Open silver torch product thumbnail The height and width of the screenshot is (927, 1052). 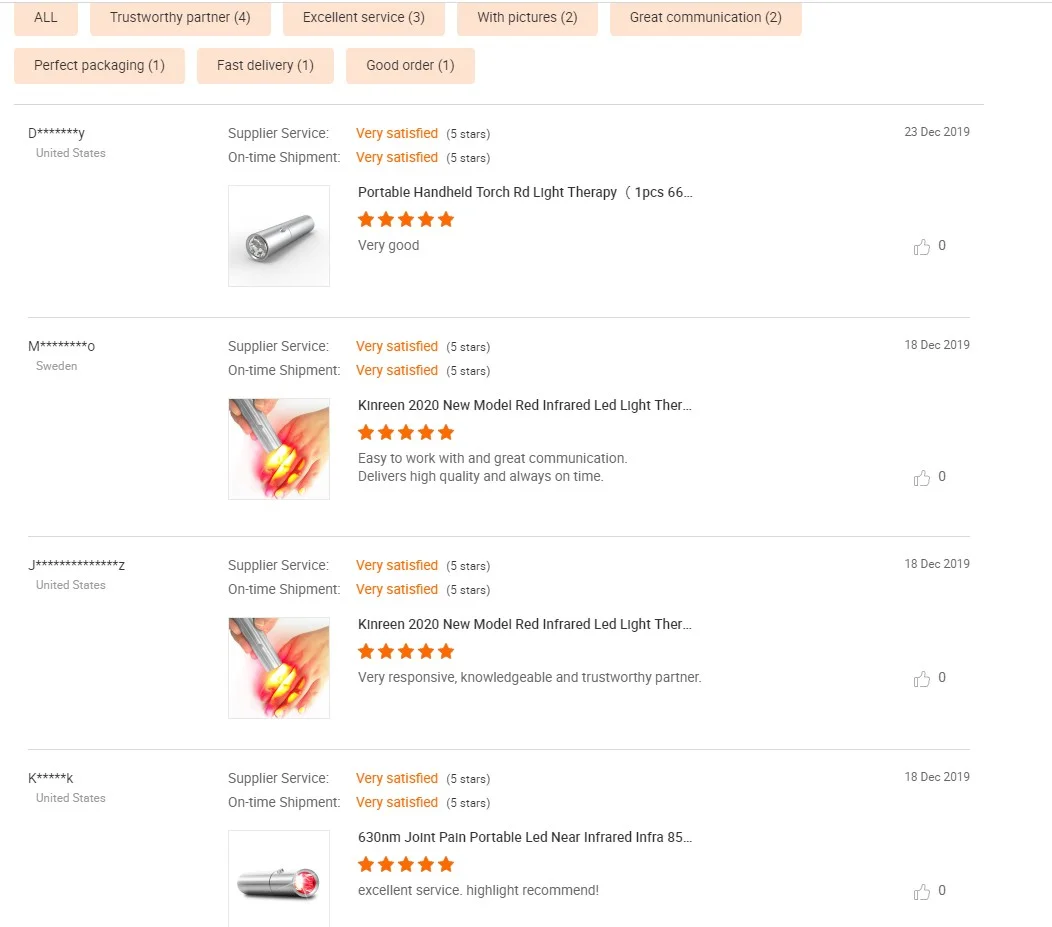click(x=279, y=236)
